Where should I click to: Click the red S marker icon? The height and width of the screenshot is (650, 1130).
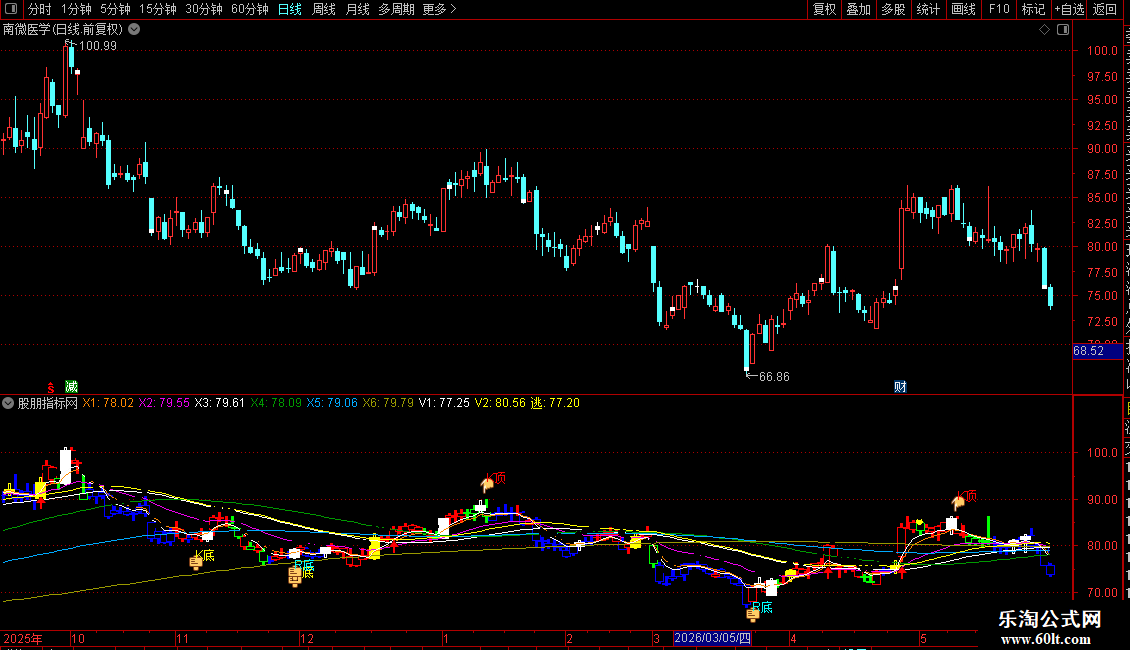click(51, 388)
